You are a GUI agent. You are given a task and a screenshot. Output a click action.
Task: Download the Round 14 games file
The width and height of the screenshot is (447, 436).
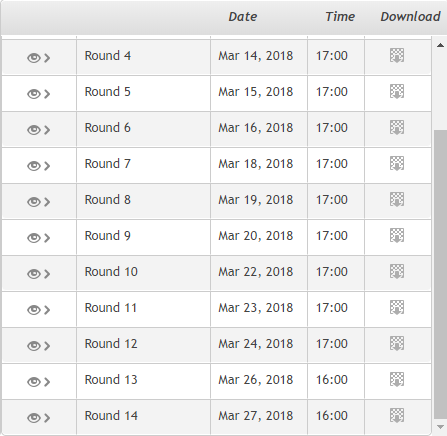click(397, 415)
